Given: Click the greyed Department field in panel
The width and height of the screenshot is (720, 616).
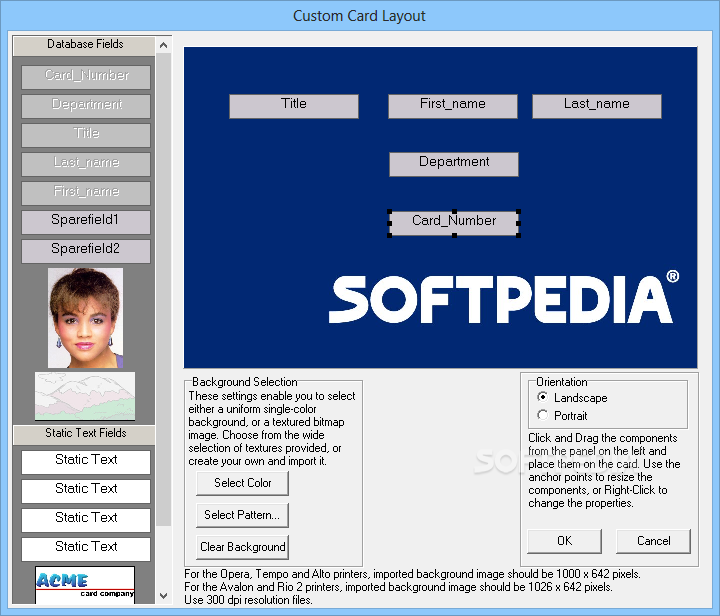Looking at the screenshot, I should (86, 106).
